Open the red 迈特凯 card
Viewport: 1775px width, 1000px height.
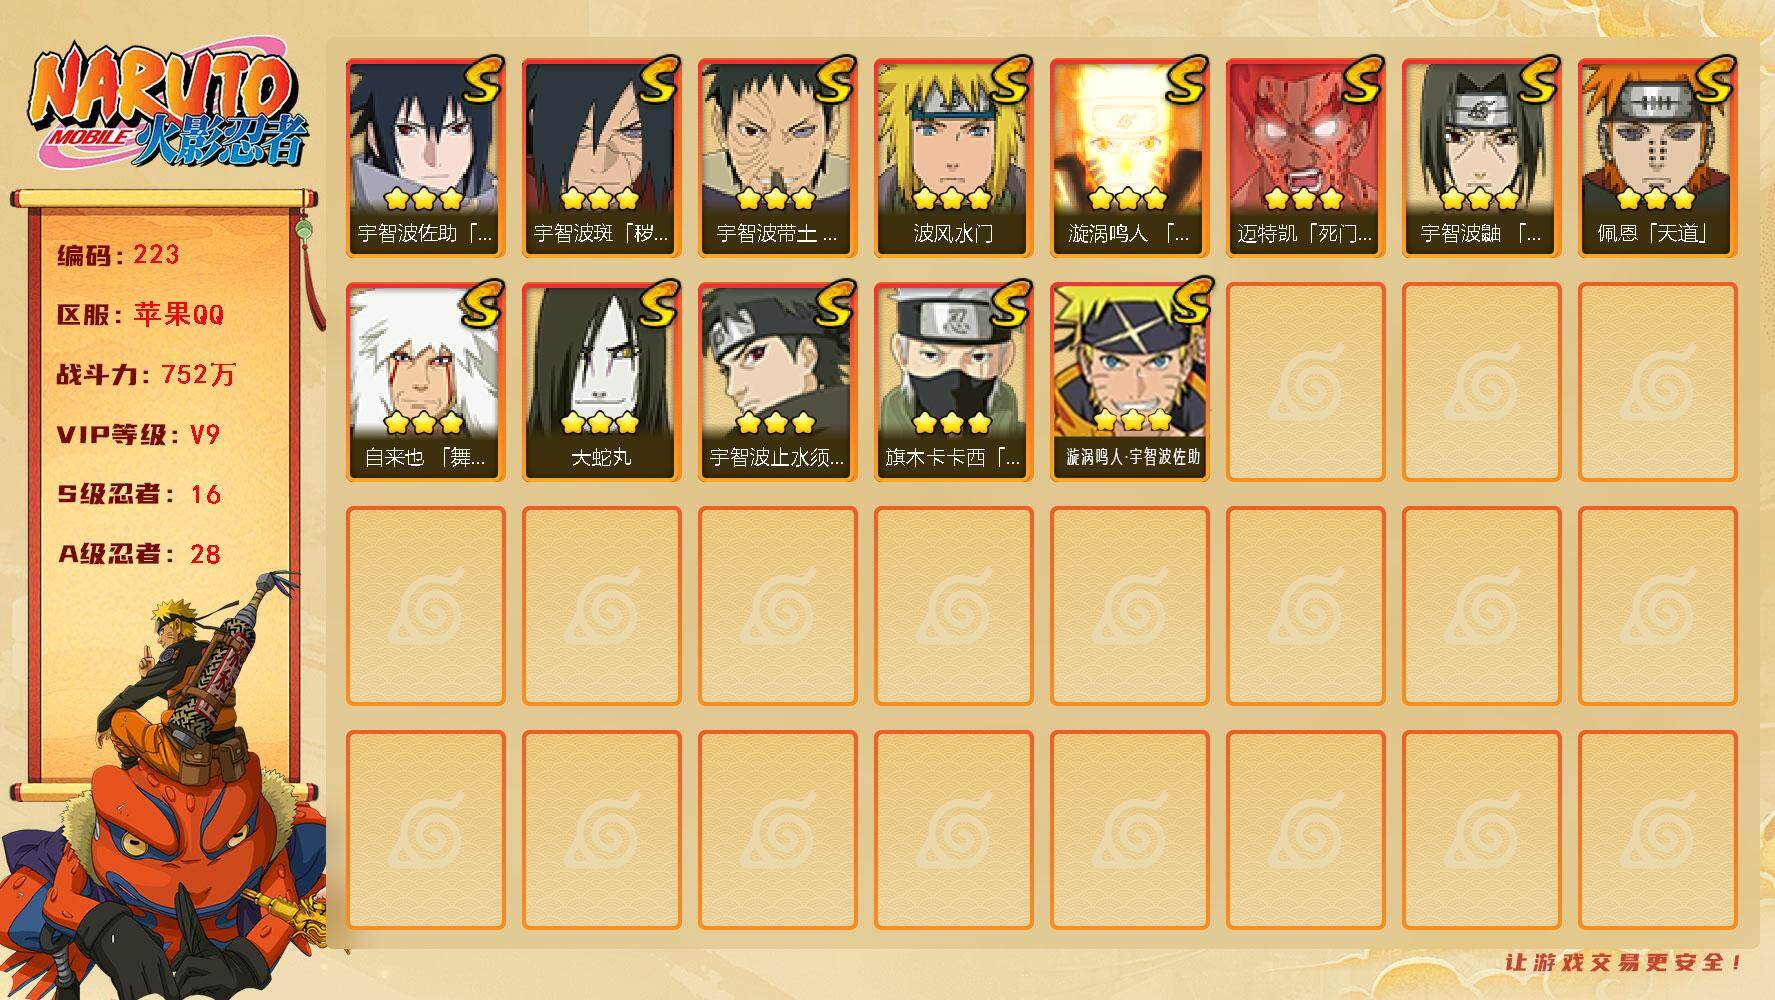coord(1305,158)
